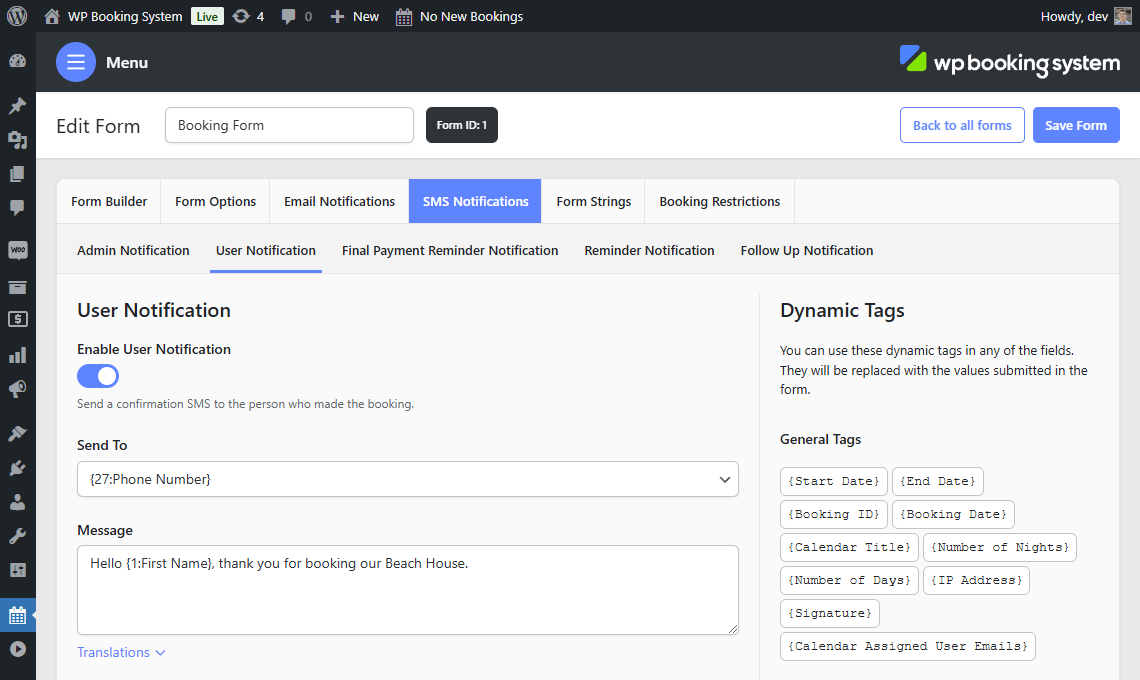Click Back to all forms
Image resolution: width=1140 pixels, height=680 pixels.
click(x=962, y=125)
